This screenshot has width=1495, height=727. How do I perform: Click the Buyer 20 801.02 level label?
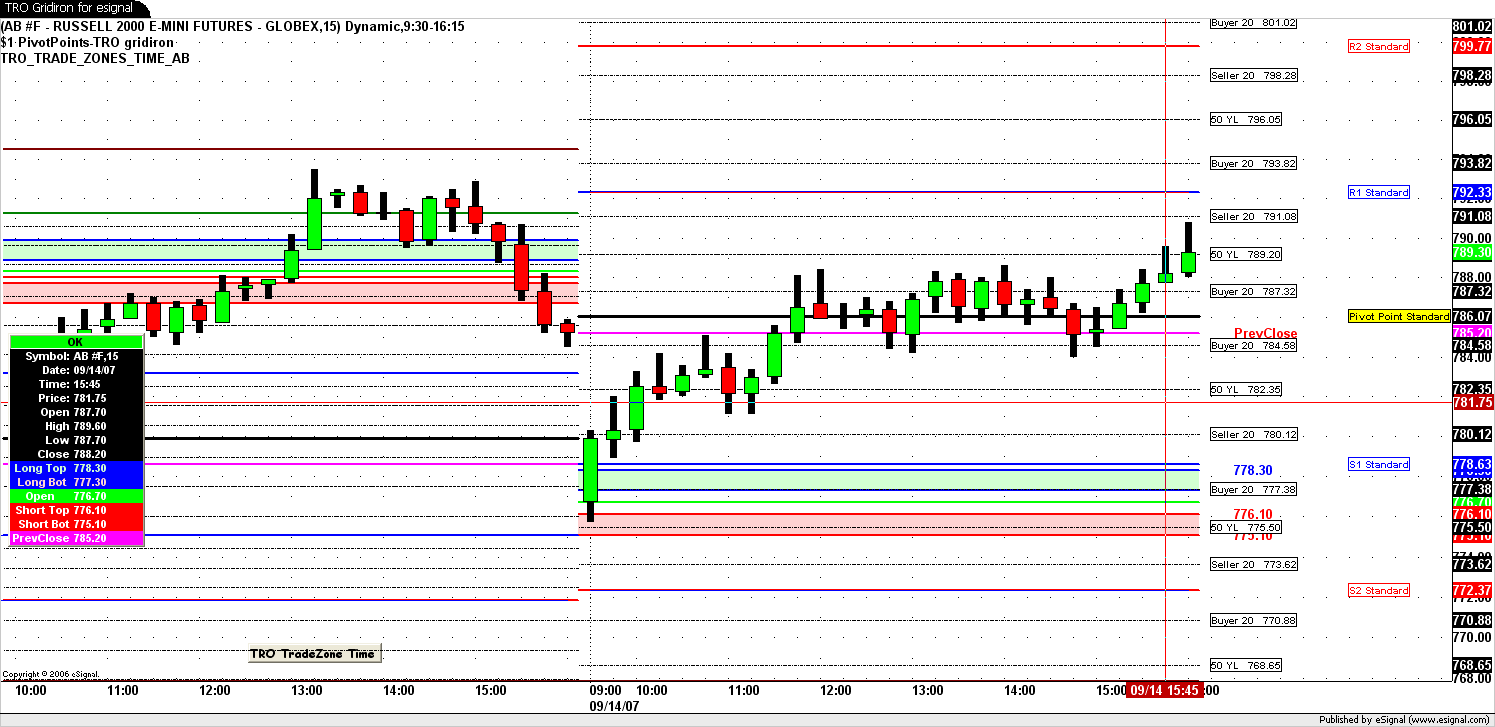pos(1253,22)
